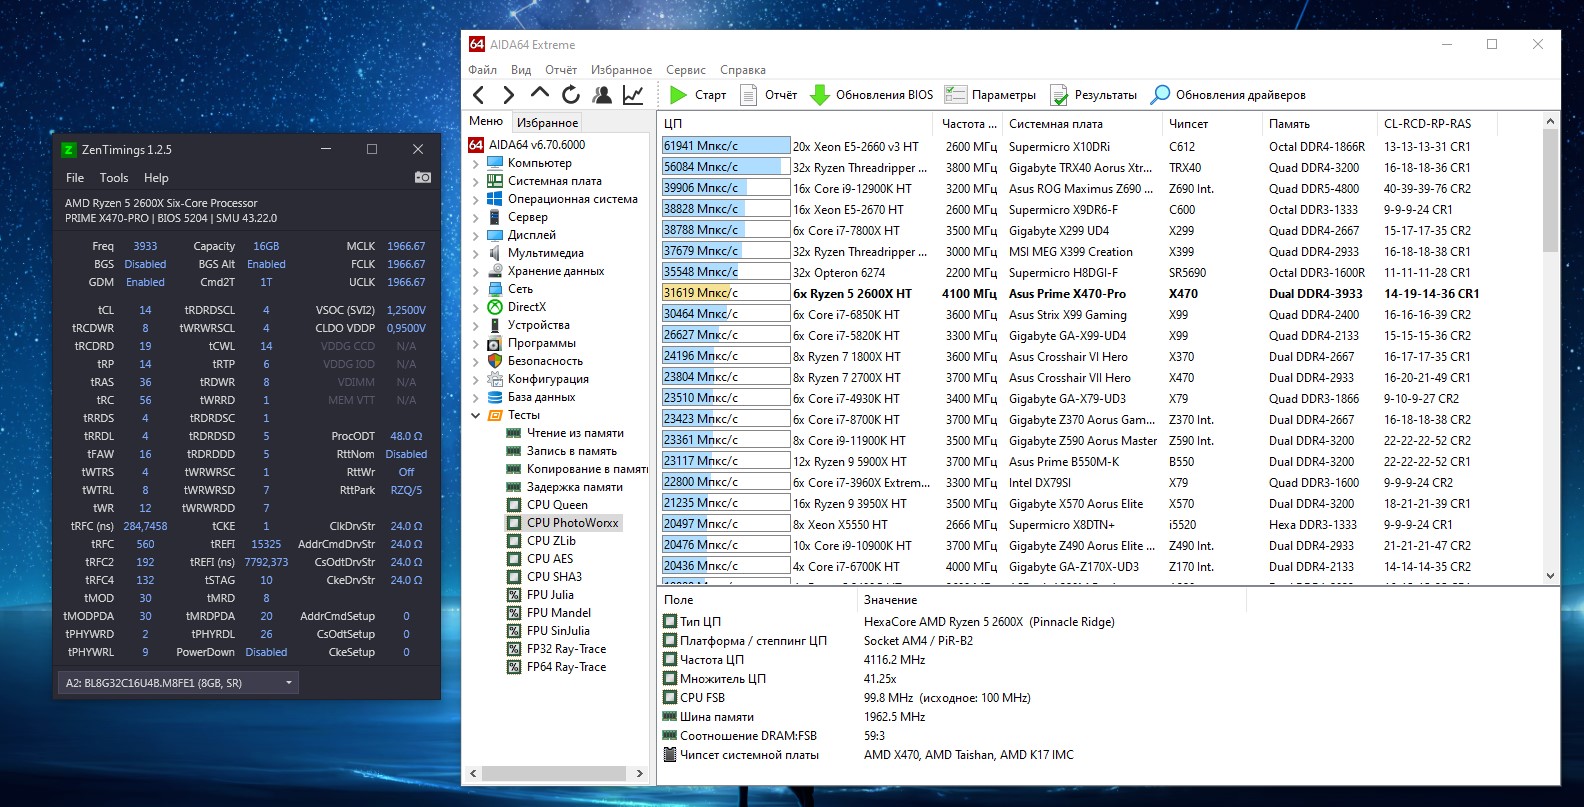Click the Обновления BIOS toolbar button
The height and width of the screenshot is (807, 1584).
pyautogui.click(x=871, y=95)
